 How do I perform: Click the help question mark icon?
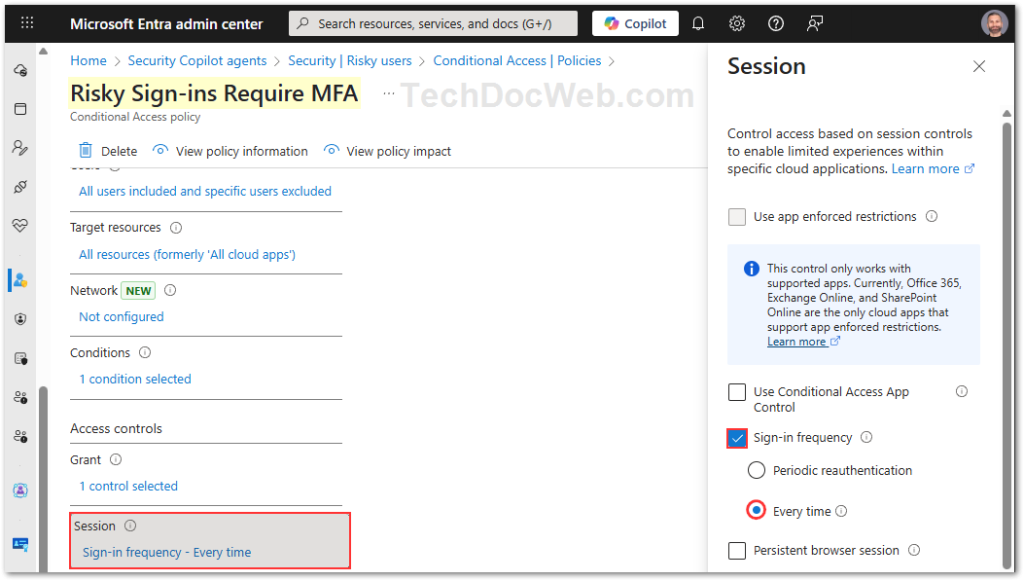coord(776,23)
